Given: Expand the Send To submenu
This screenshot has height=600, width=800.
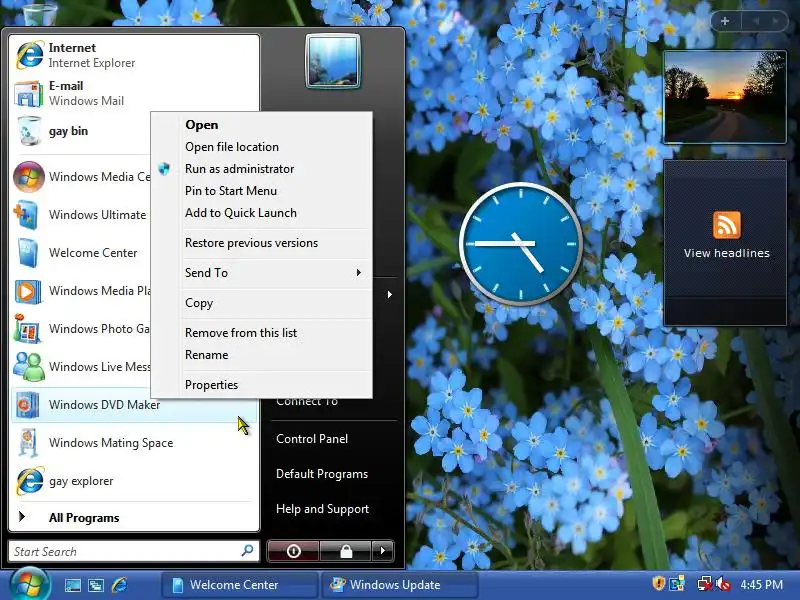Looking at the screenshot, I should point(277,273).
